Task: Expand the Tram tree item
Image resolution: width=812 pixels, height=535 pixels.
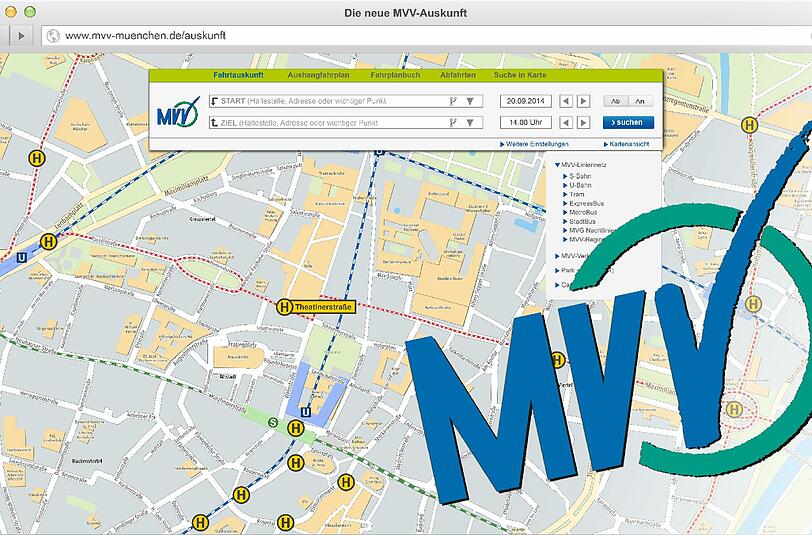Action: [x=566, y=194]
